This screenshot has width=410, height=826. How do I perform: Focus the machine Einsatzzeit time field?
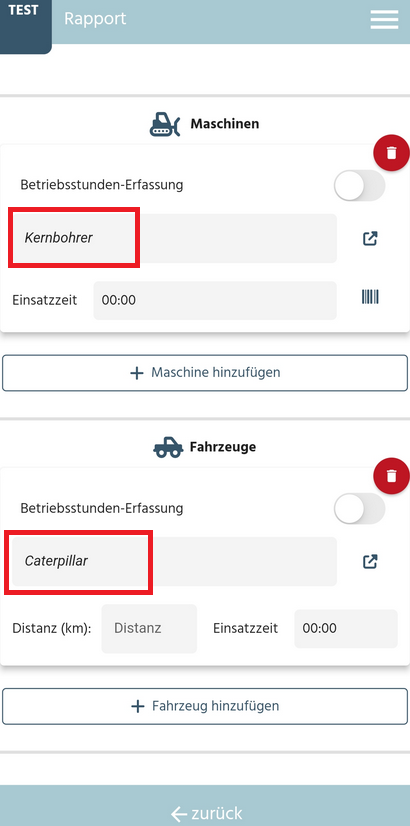(215, 300)
